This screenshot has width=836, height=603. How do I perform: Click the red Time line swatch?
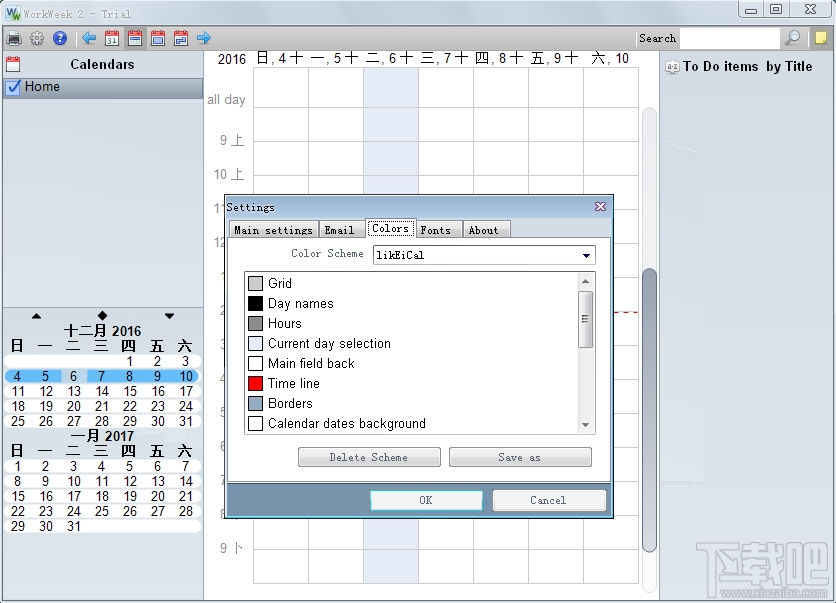tap(255, 383)
